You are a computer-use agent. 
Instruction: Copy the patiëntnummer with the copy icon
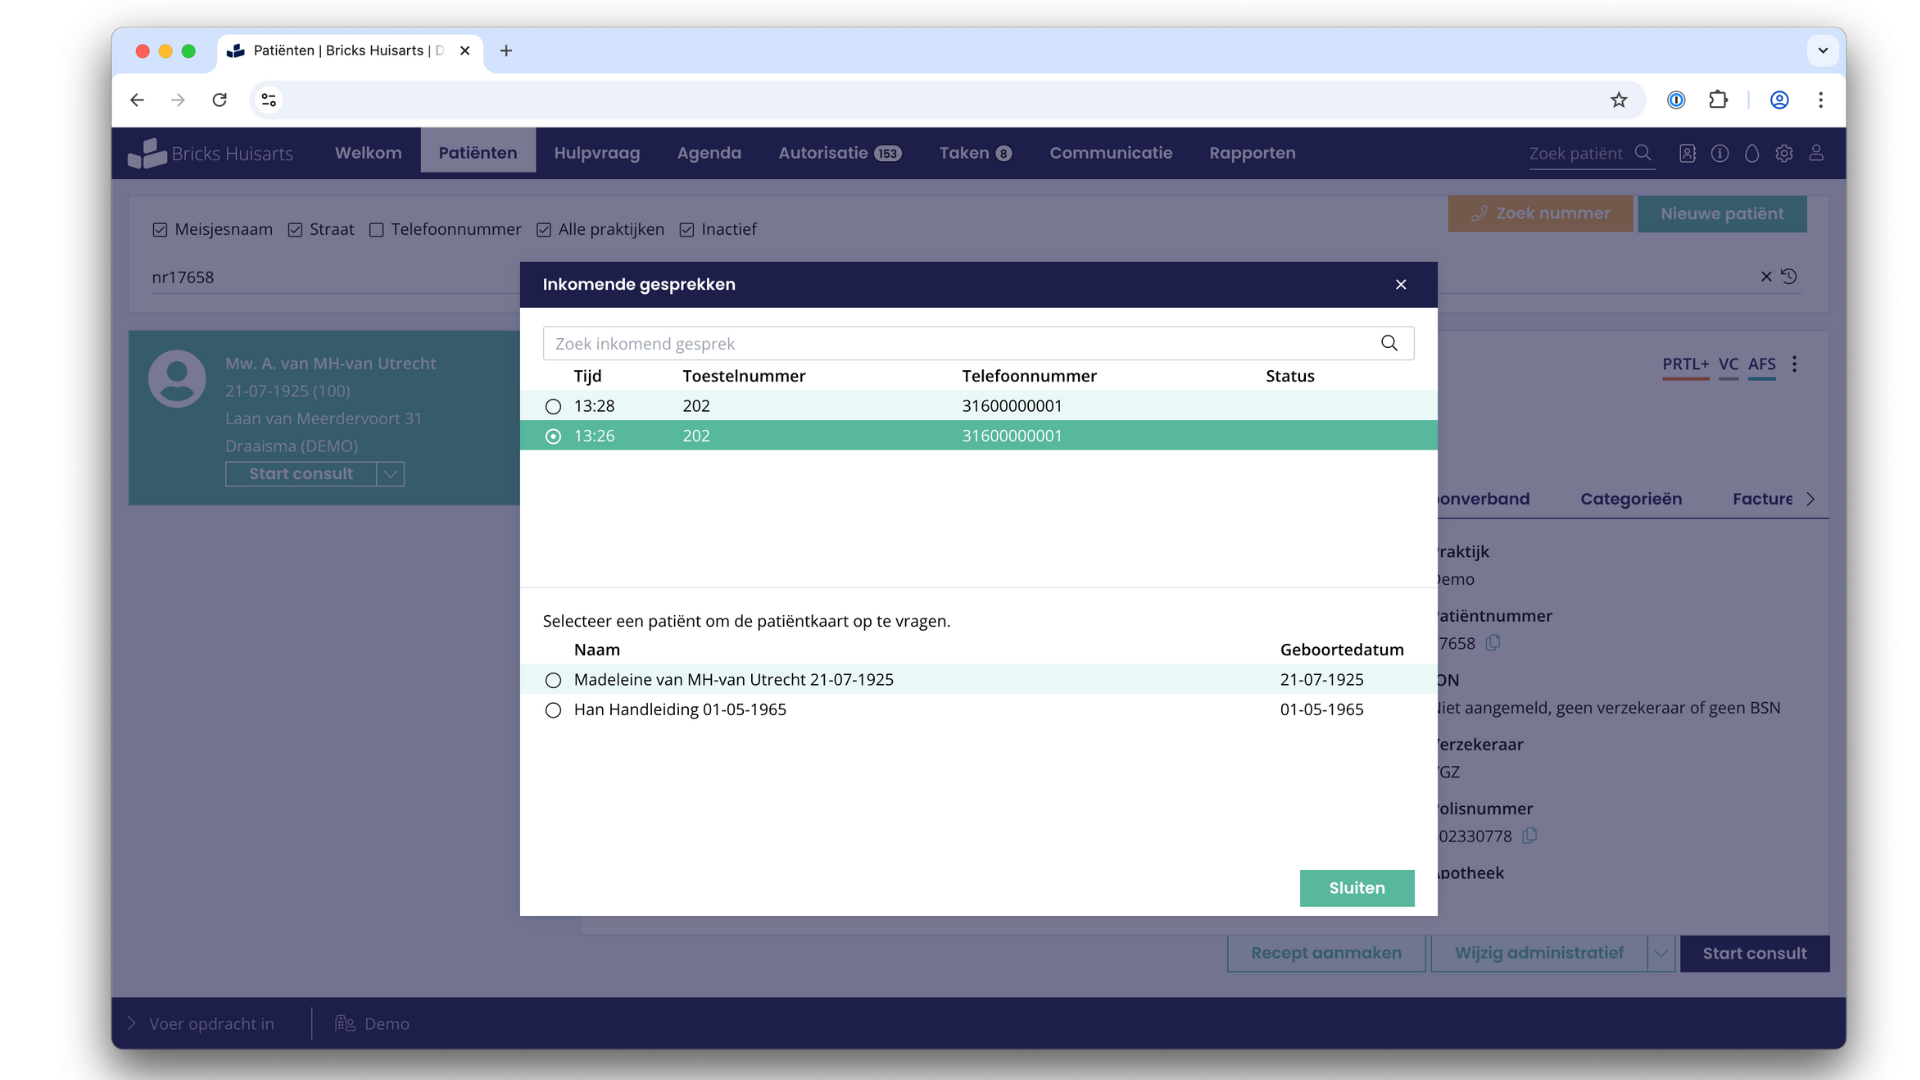(1493, 643)
